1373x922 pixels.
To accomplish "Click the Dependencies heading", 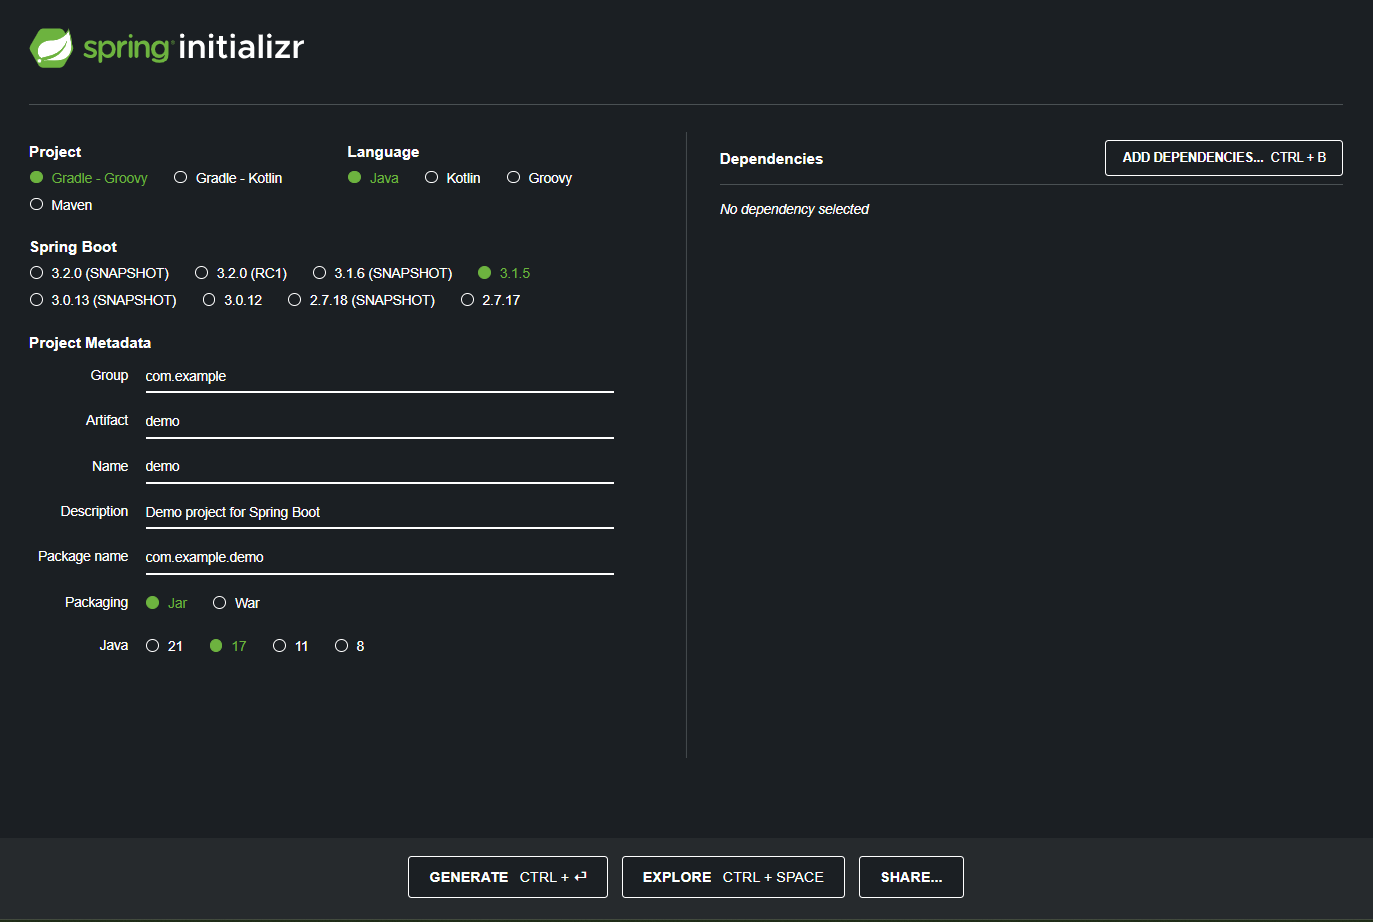I will (771, 159).
